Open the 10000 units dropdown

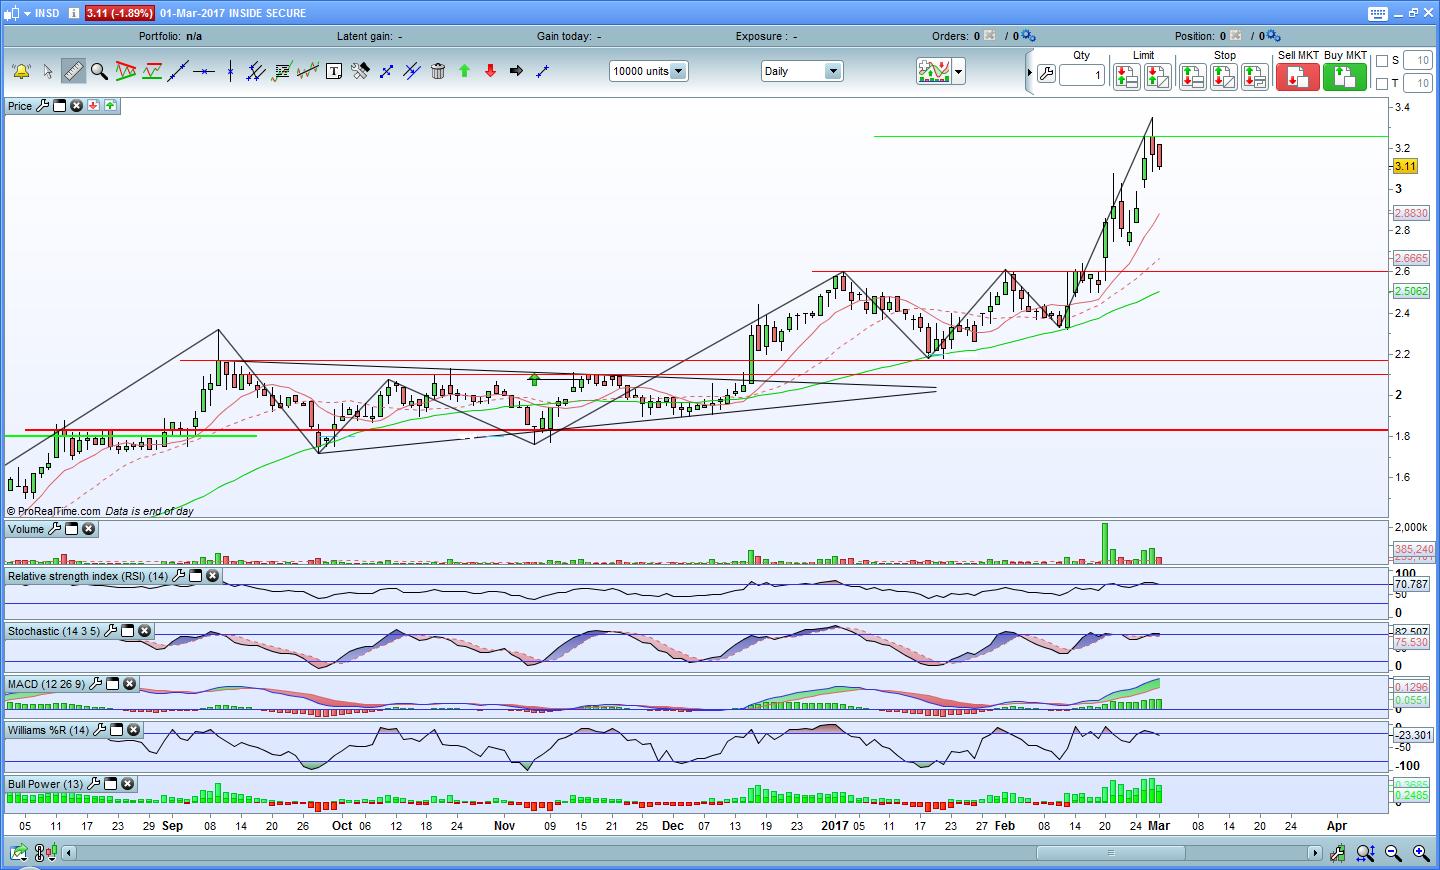[678, 71]
